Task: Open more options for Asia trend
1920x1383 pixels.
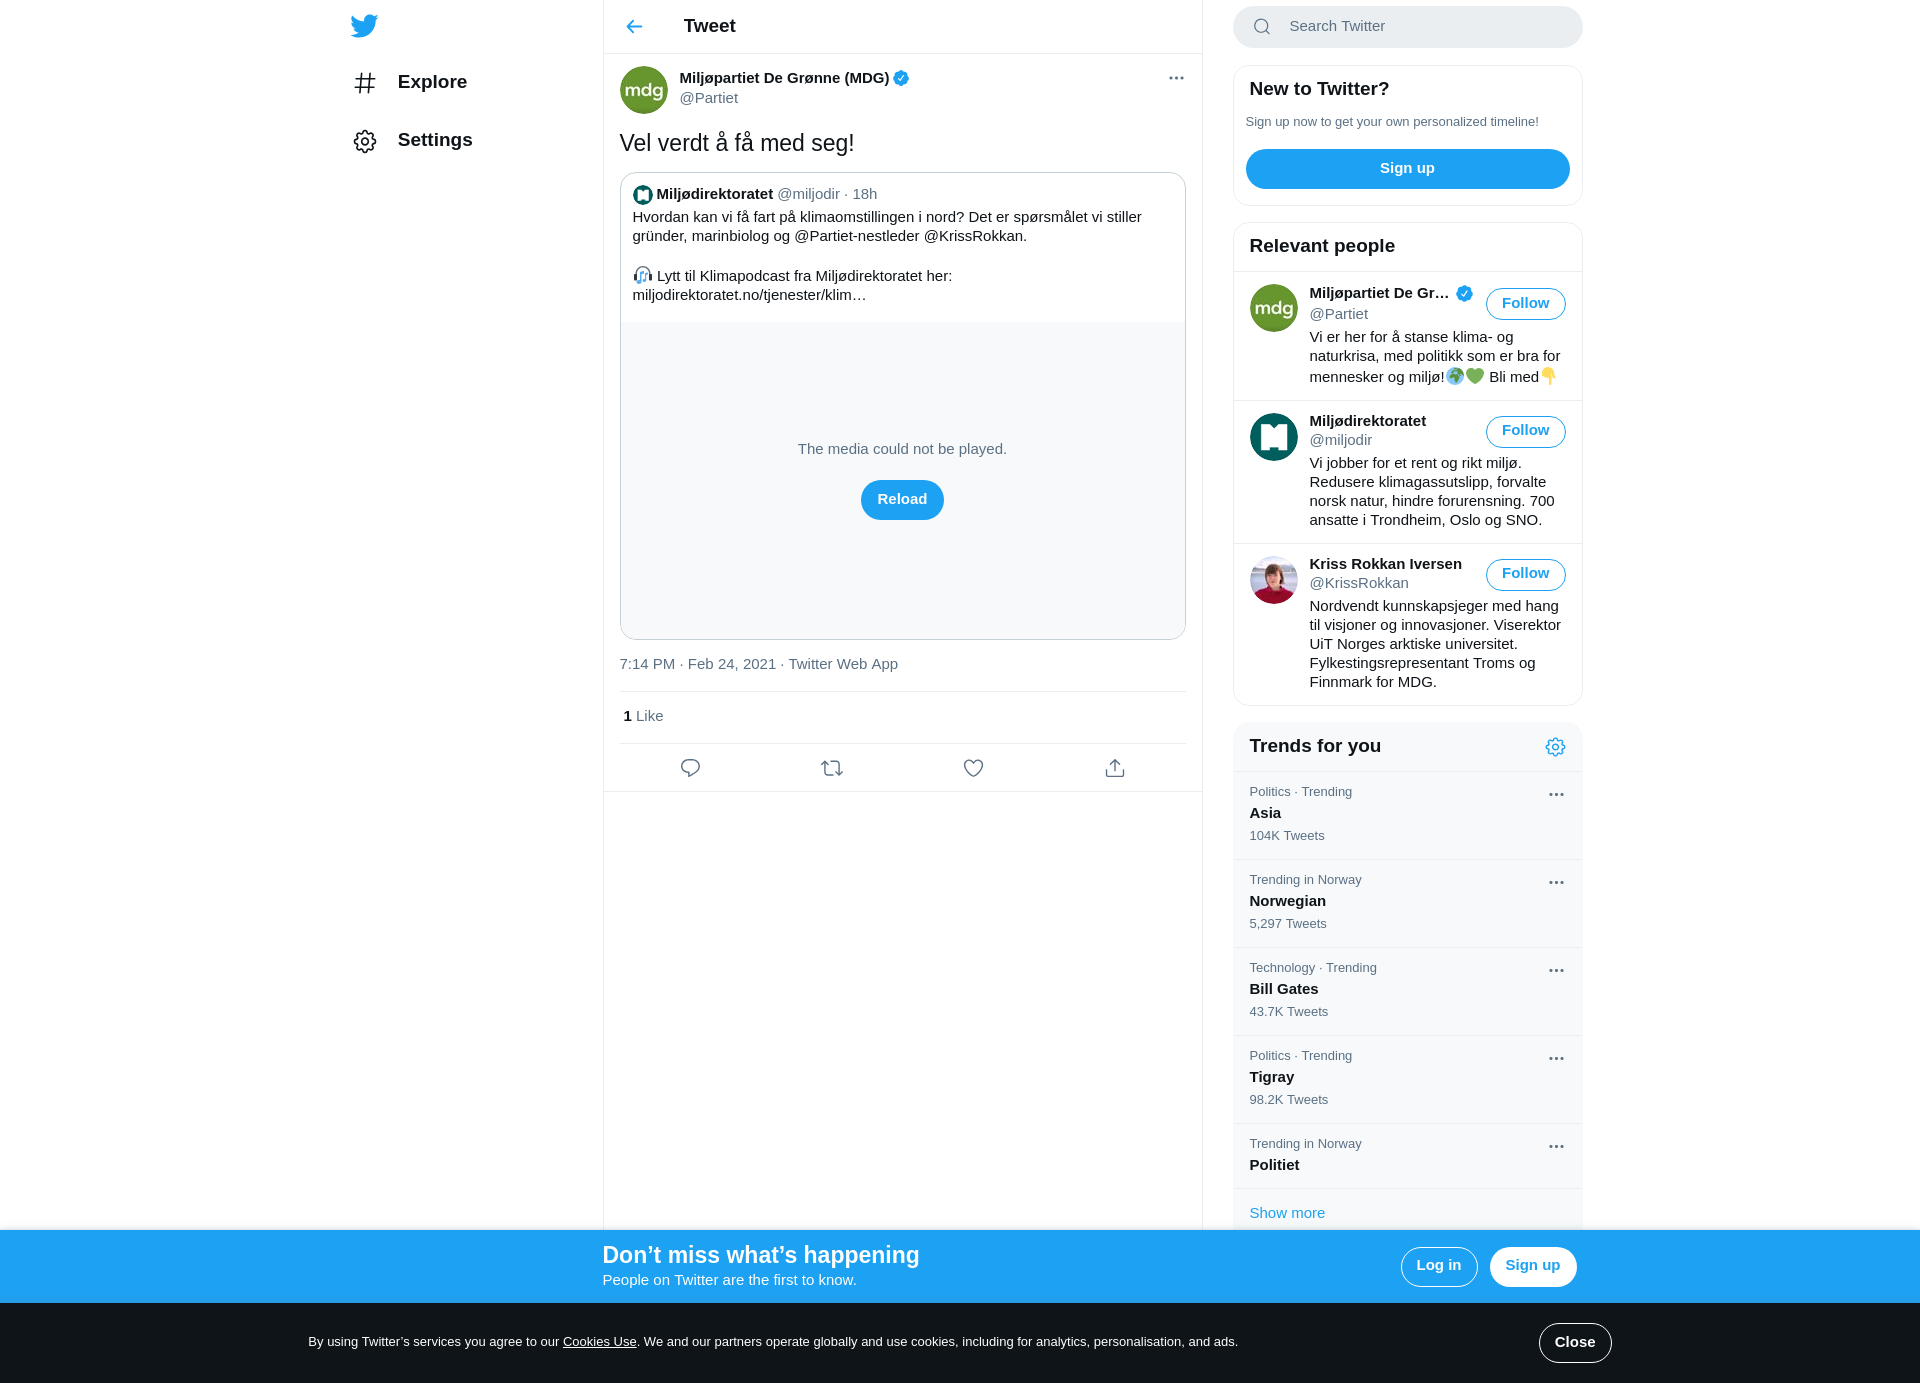Action: click(1556, 795)
